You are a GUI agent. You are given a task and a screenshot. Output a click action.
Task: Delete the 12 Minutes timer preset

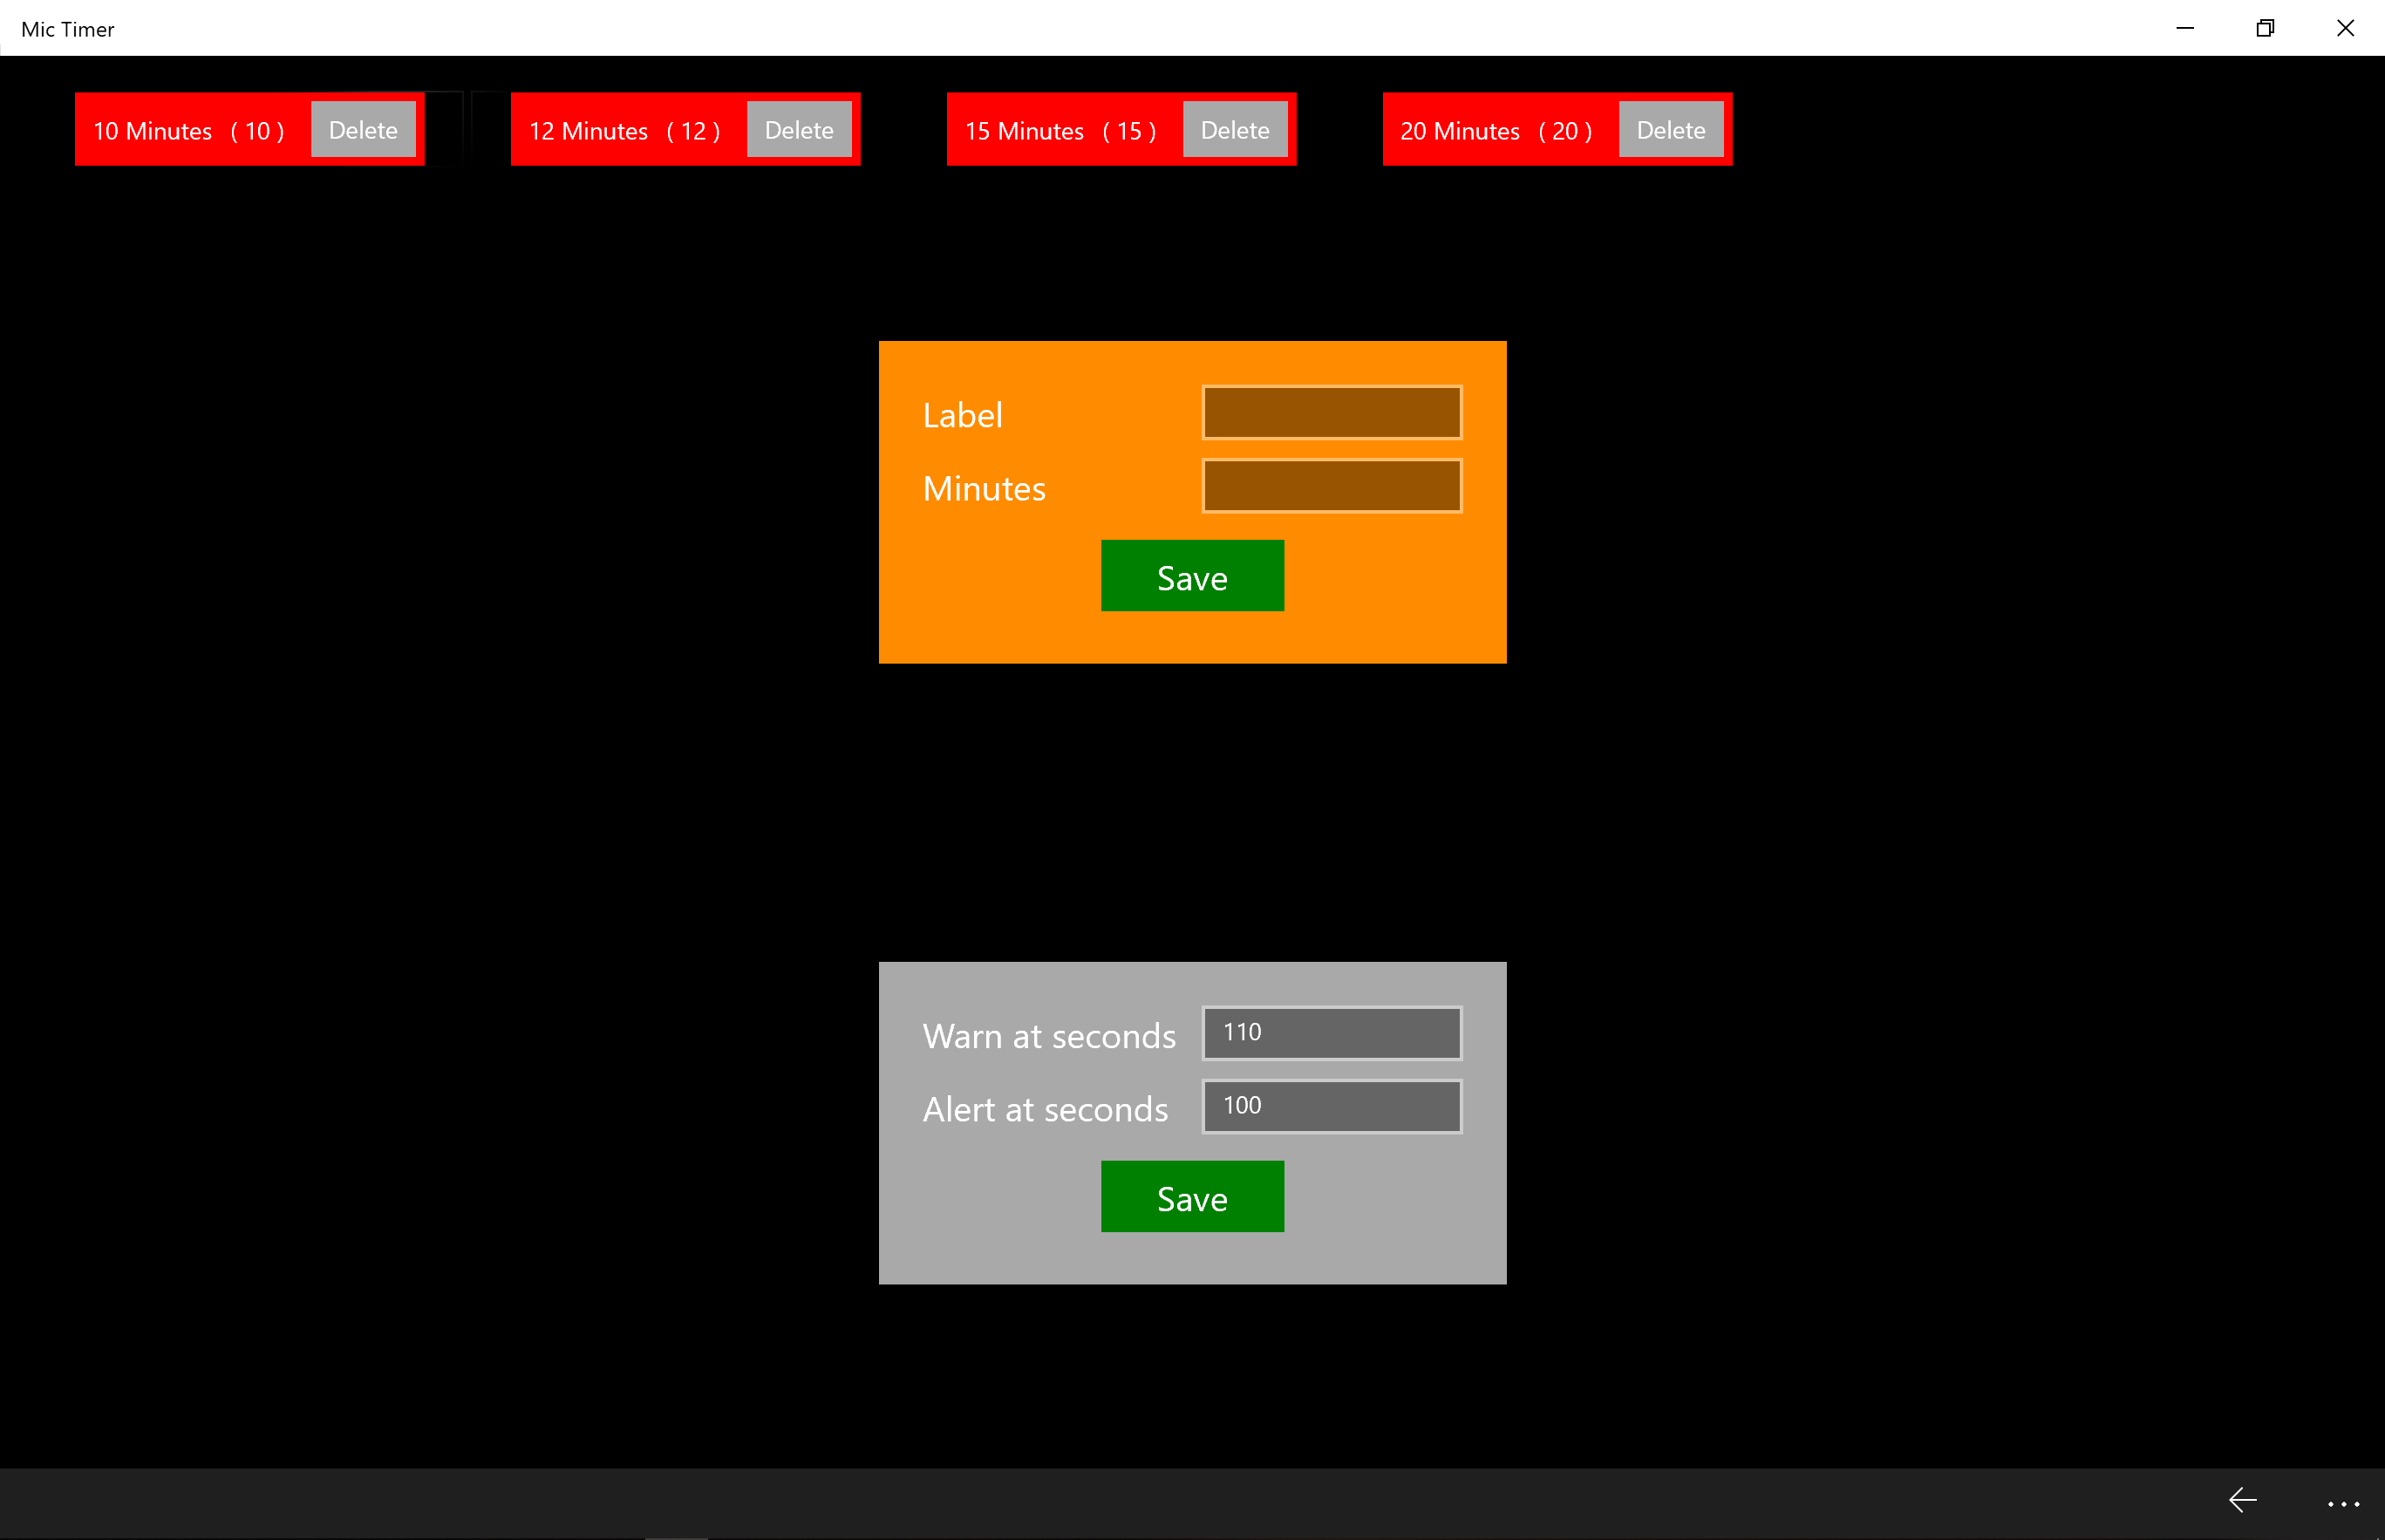pyautogui.click(x=799, y=130)
